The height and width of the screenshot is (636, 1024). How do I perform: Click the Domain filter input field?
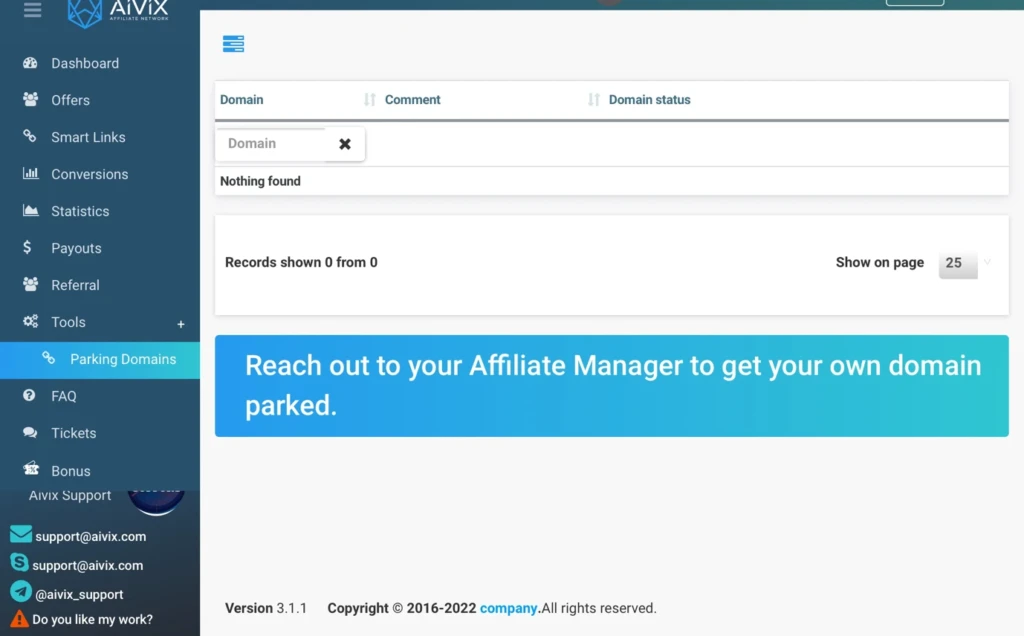(270, 144)
